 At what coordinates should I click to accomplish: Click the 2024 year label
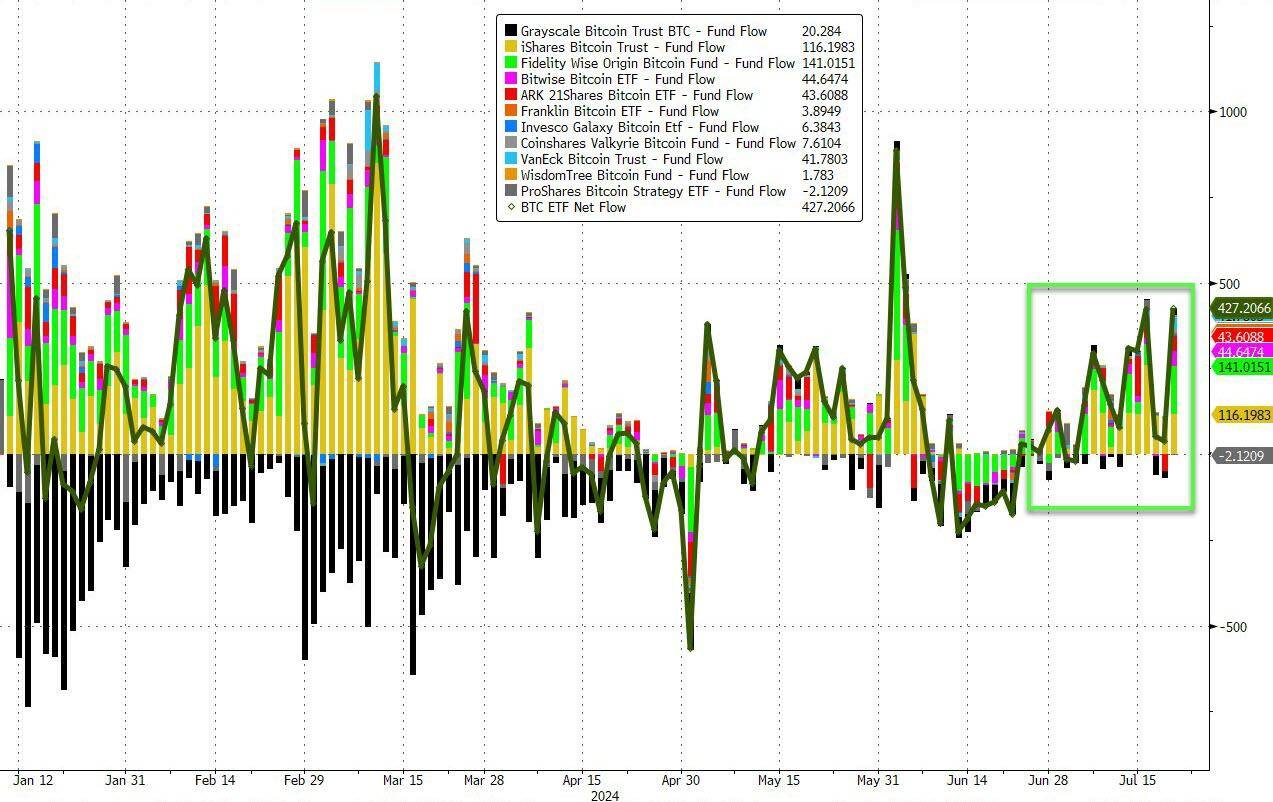(604, 795)
